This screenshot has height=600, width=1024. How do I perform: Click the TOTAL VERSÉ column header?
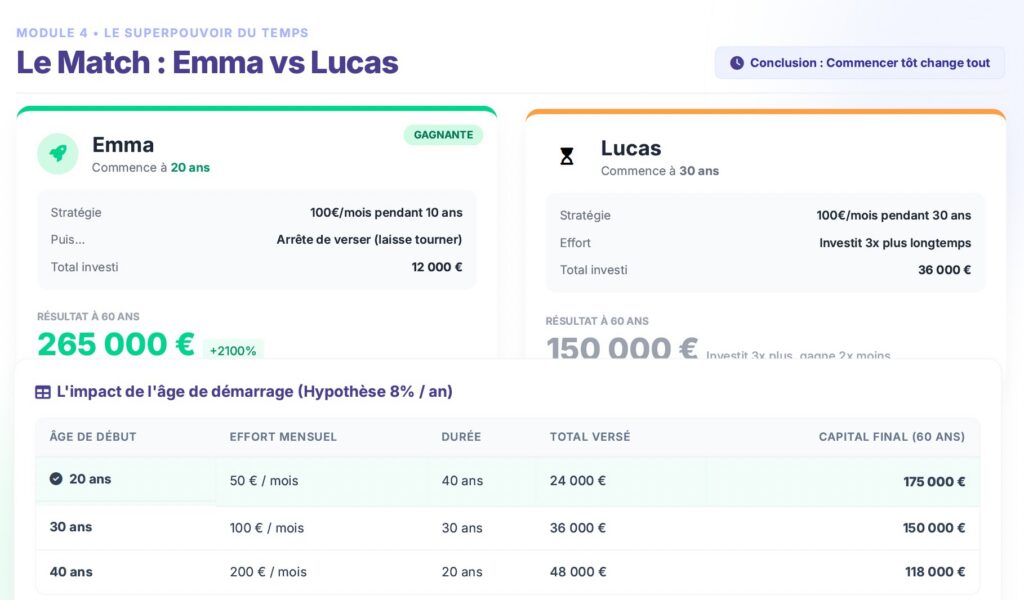click(x=590, y=437)
